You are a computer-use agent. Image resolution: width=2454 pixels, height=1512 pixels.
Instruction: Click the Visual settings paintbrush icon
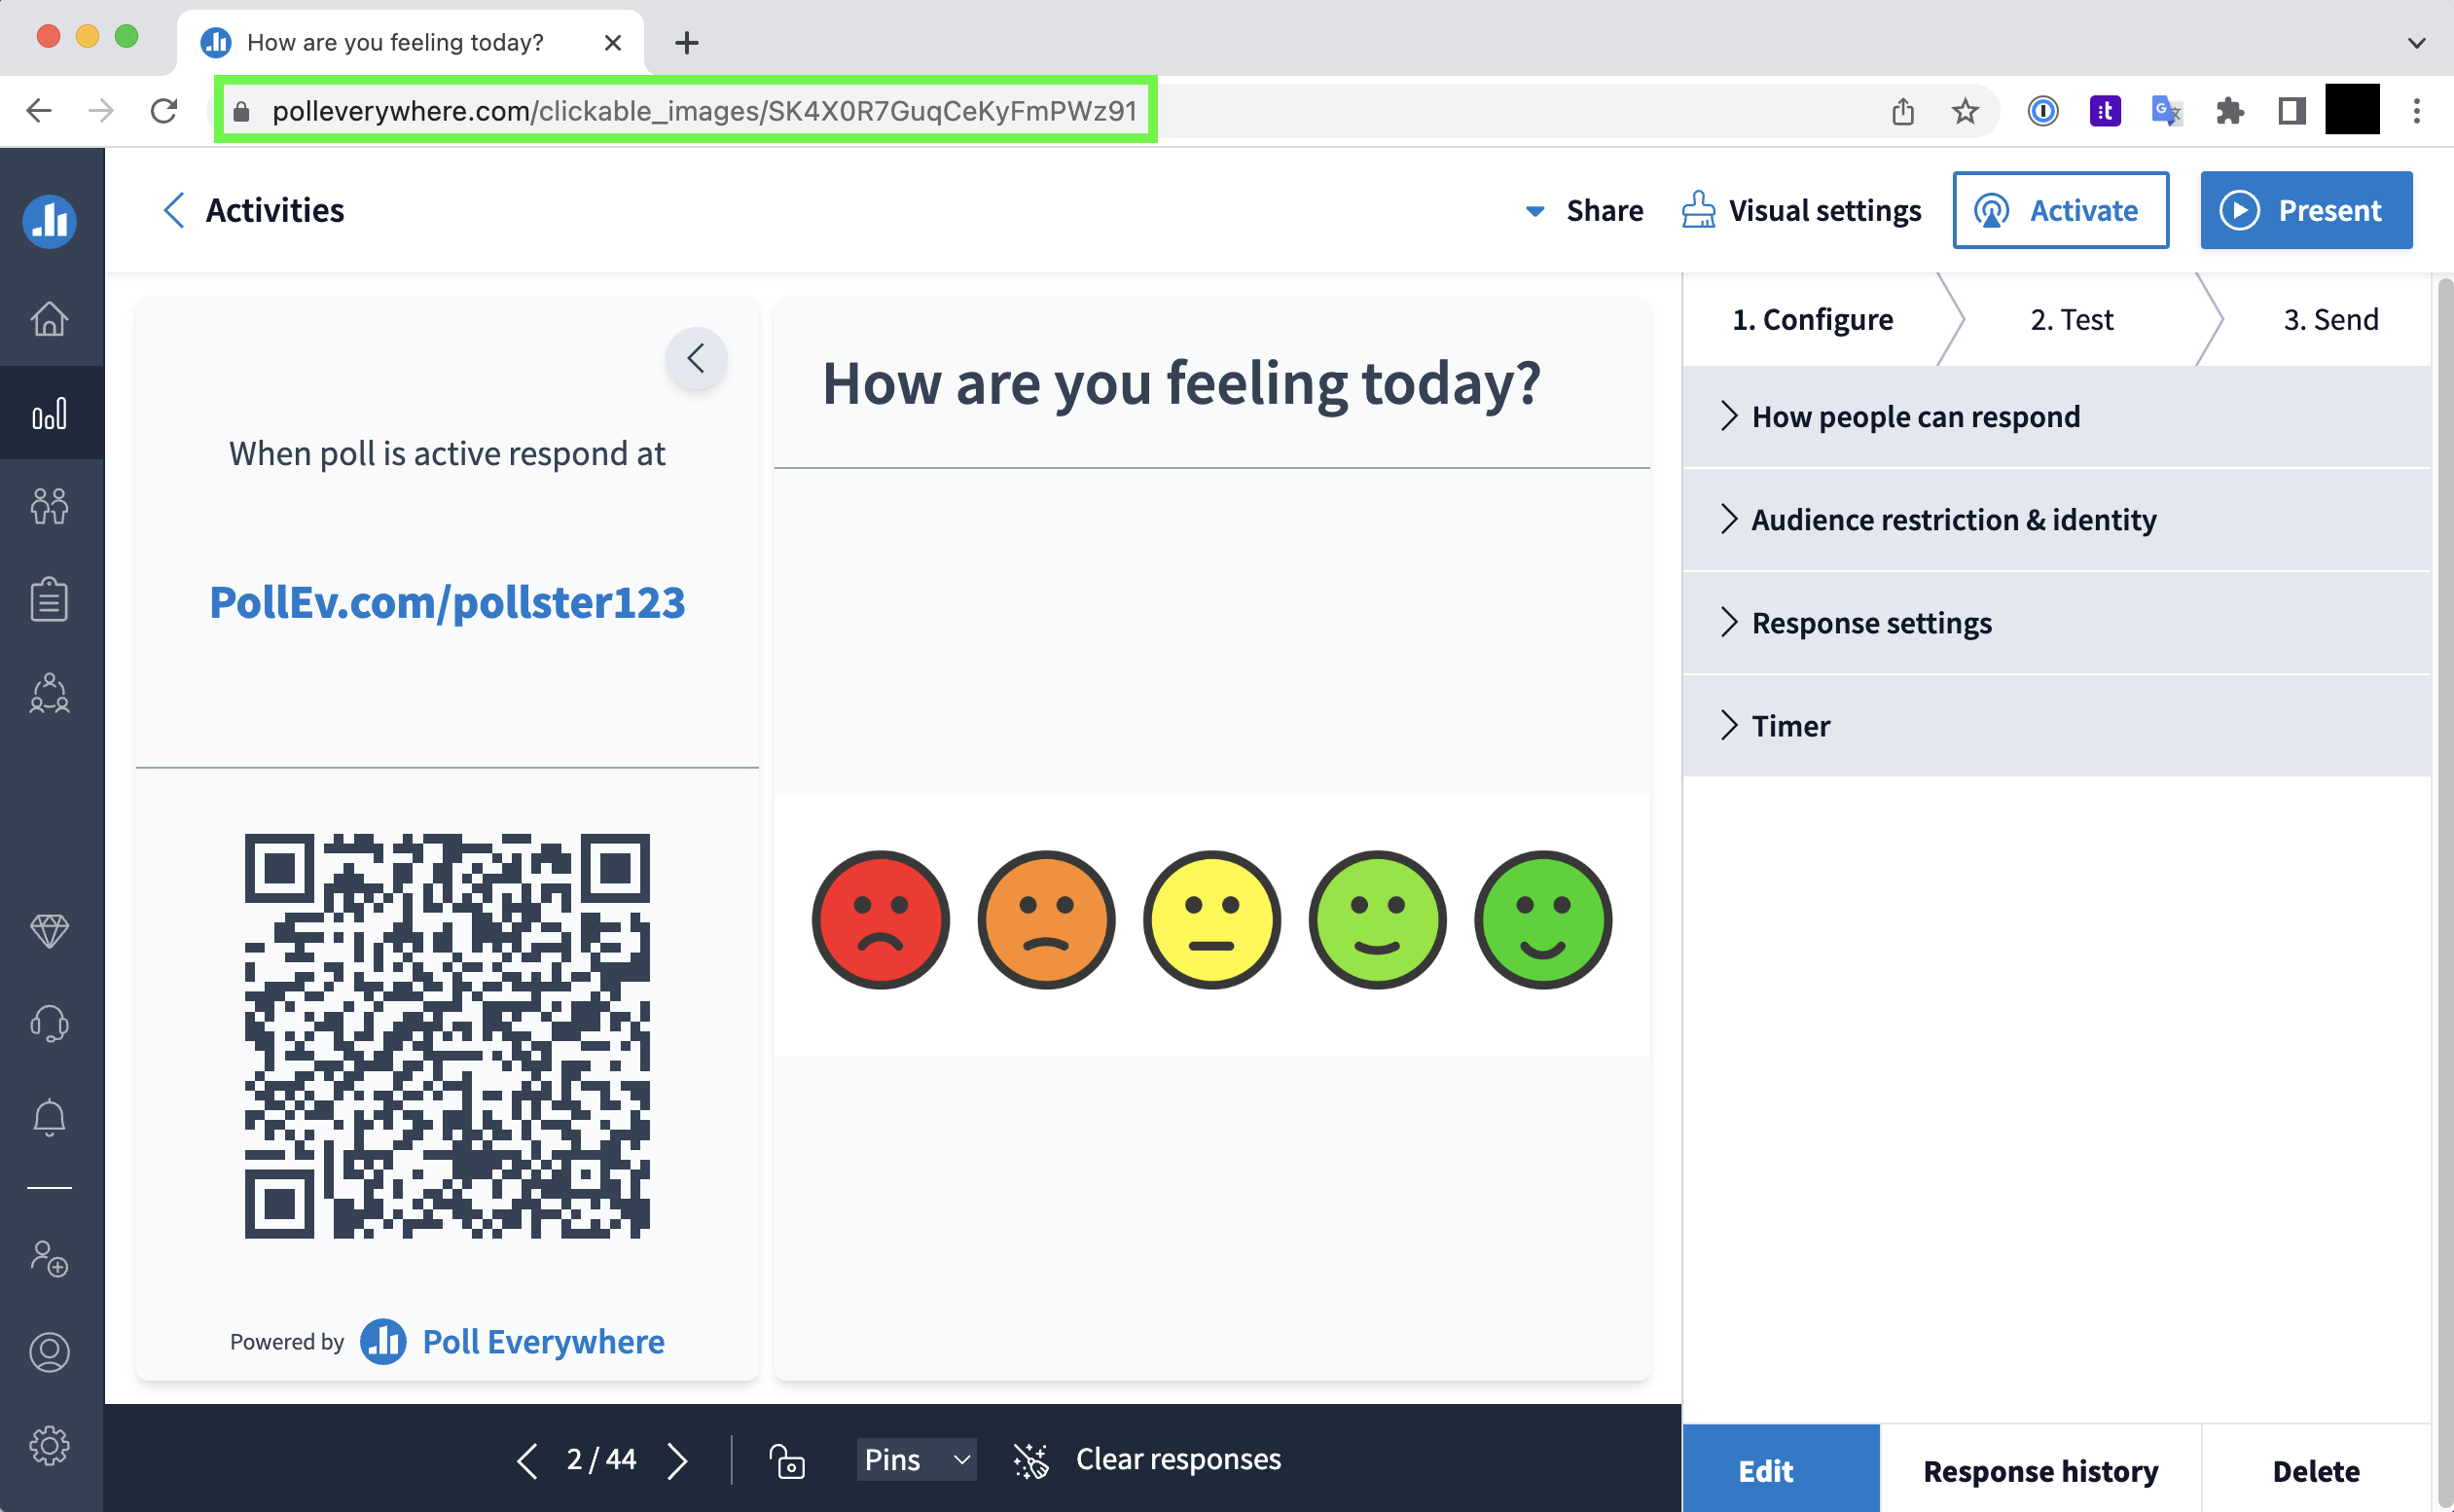(1697, 210)
